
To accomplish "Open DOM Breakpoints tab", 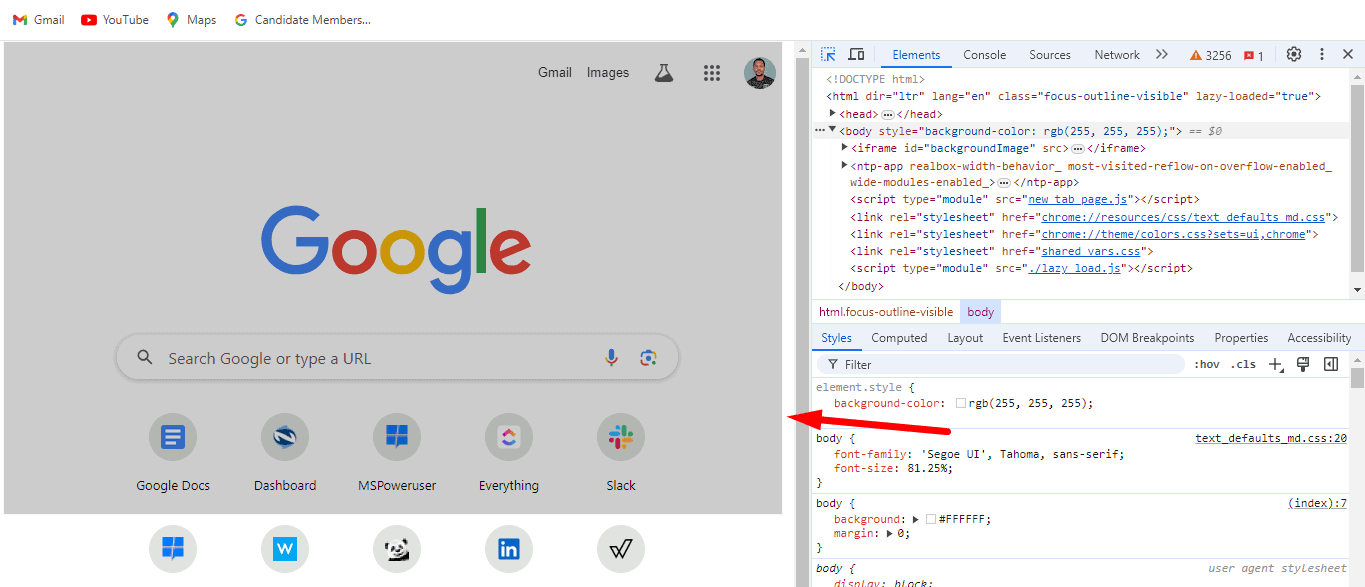I will [1147, 338].
